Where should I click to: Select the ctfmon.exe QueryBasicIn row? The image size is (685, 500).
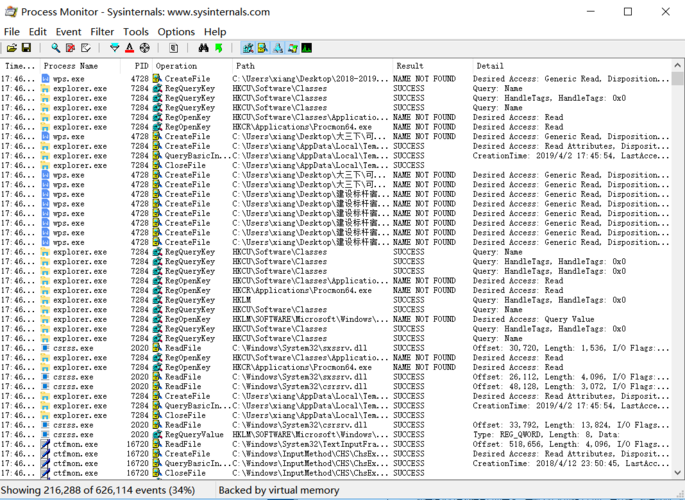click(336, 463)
